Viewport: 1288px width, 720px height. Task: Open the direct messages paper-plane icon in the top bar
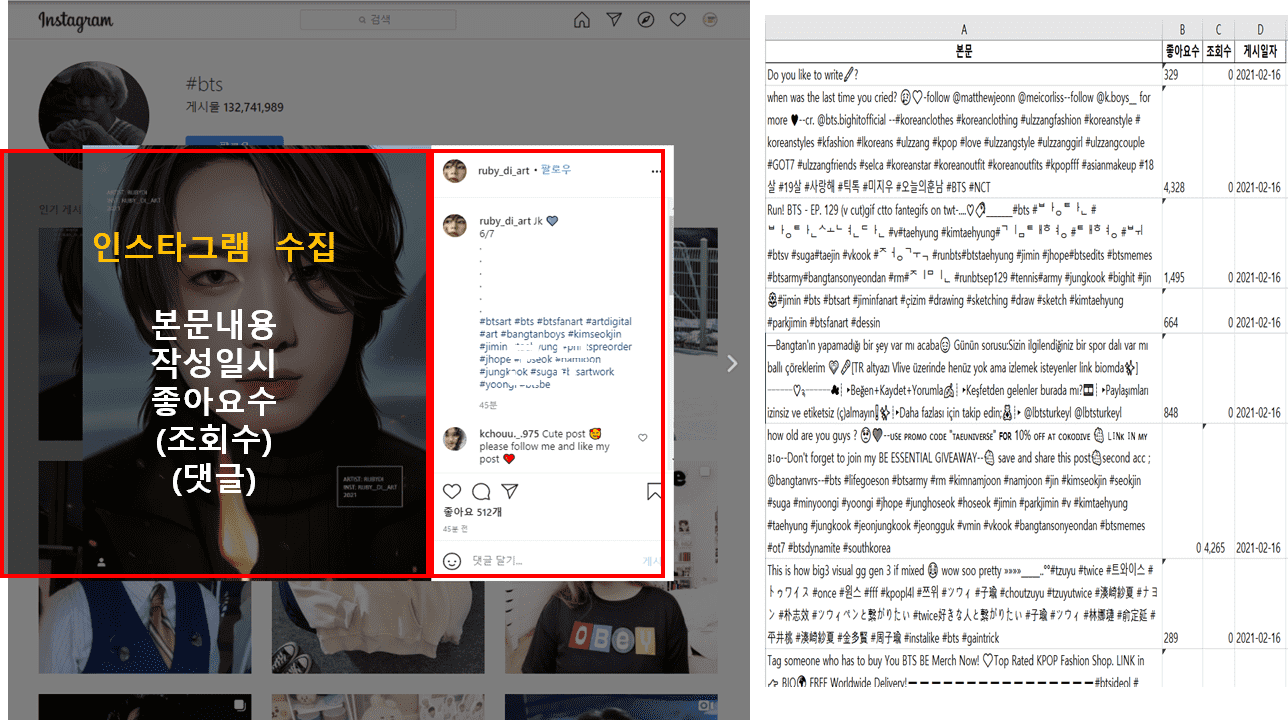pos(614,20)
